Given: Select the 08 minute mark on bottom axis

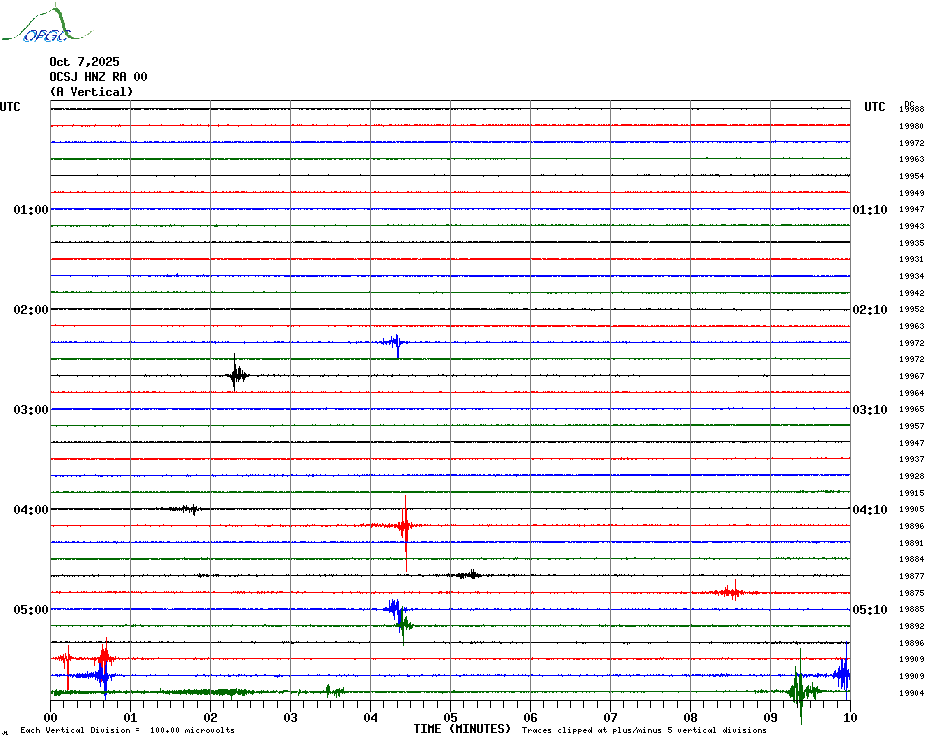Looking at the screenshot, I should [690, 718].
